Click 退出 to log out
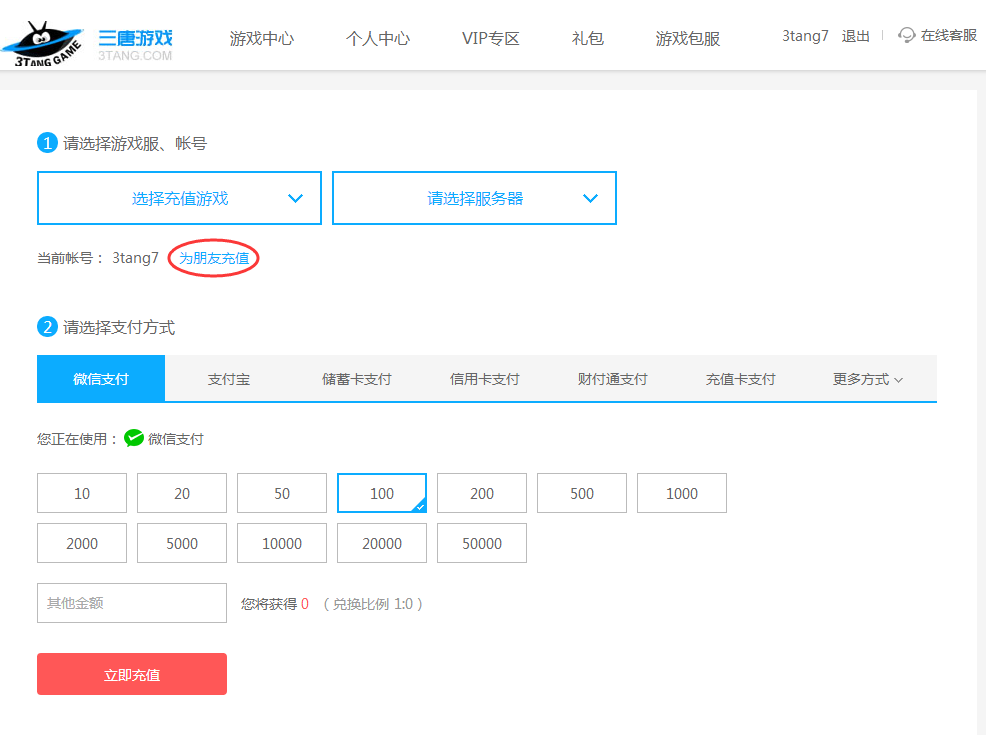The image size is (986, 735). pyautogui.click(x=855, y=36)
